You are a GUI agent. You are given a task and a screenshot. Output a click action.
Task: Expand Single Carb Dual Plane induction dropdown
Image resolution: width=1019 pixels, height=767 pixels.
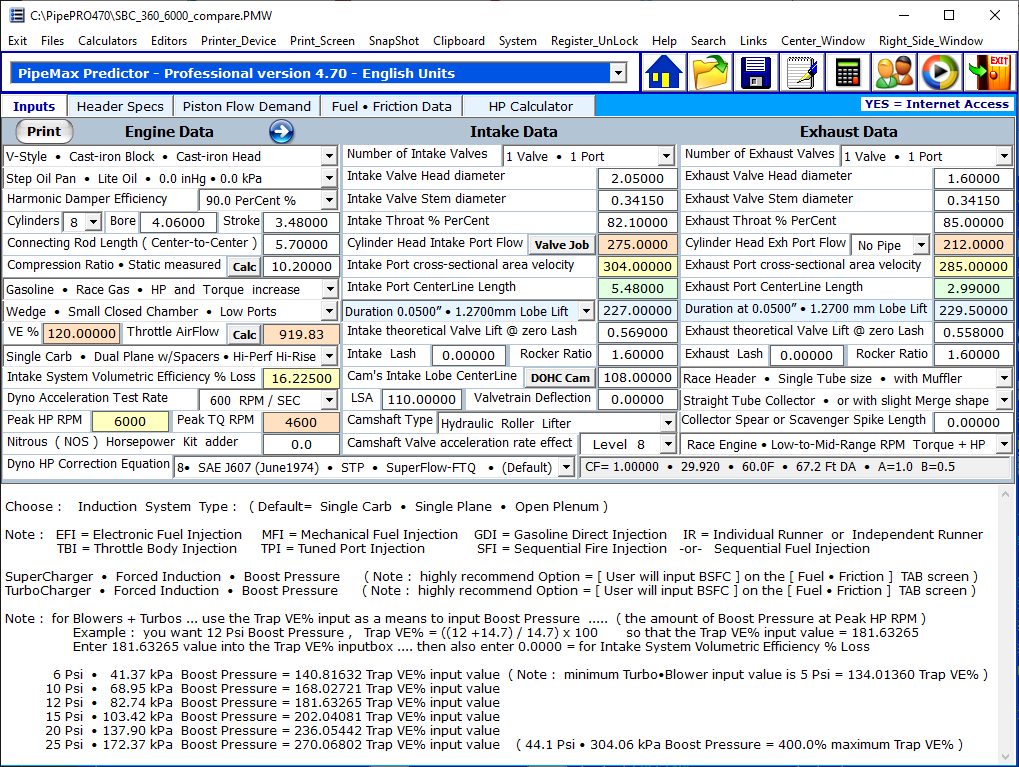click(x=329, y=356)
